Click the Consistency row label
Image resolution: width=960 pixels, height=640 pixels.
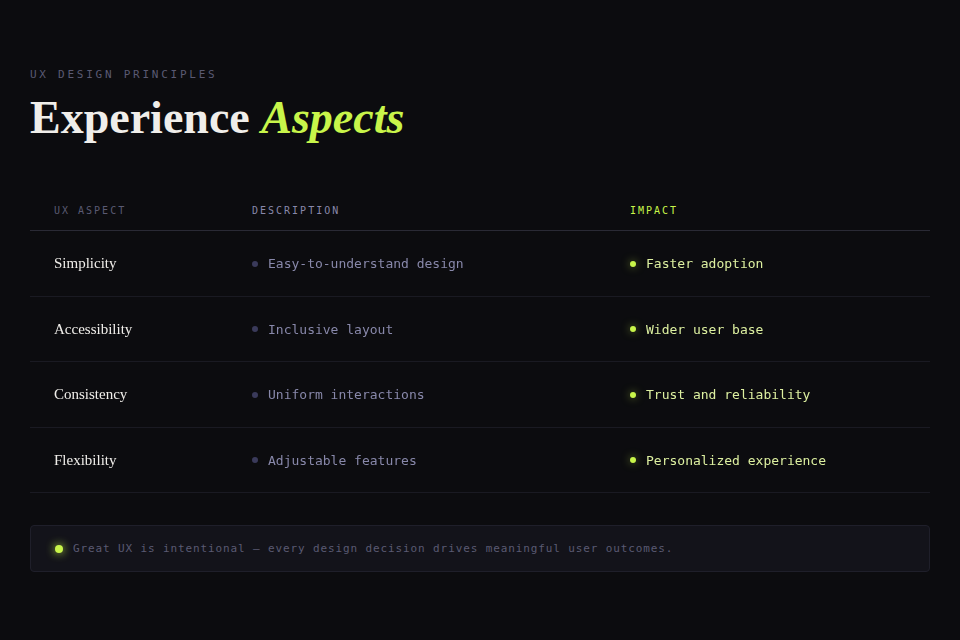[91, 394]
